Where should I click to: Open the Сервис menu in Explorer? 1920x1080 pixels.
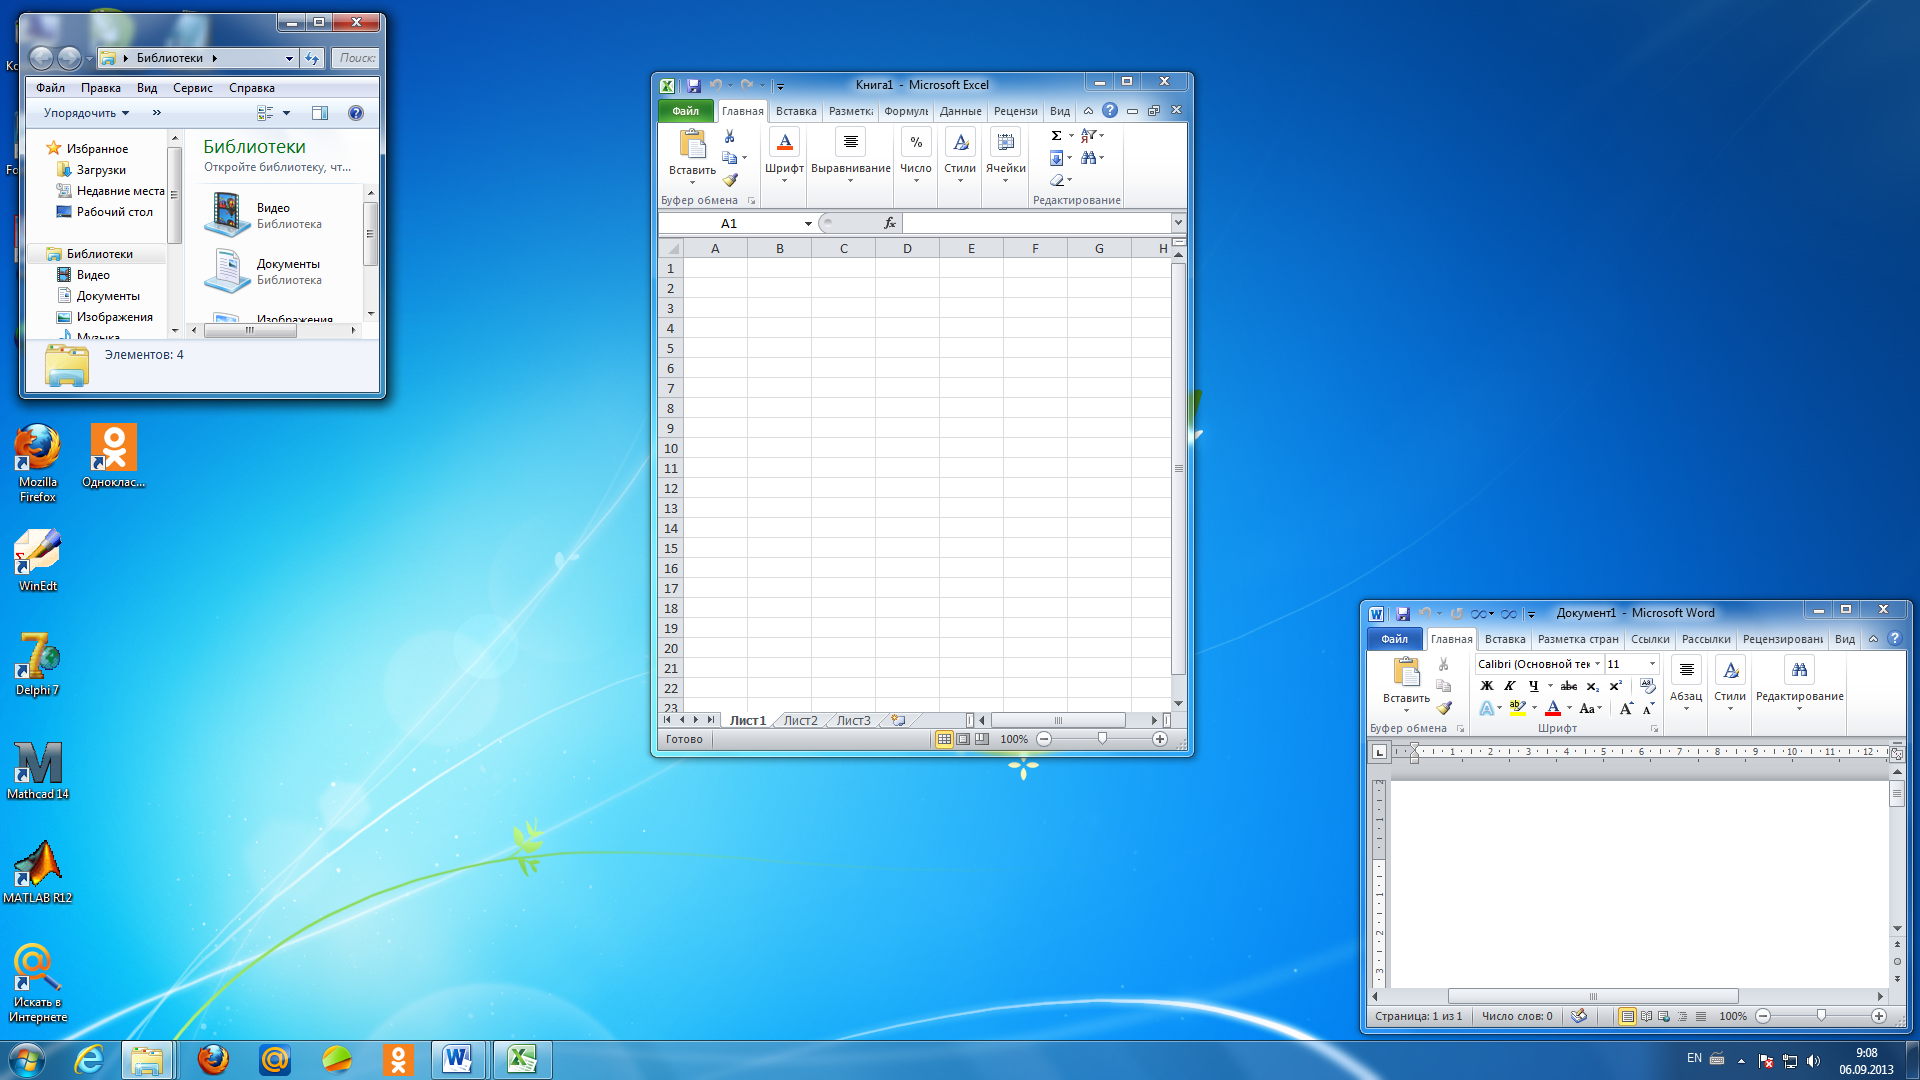[x=193, y=88]
